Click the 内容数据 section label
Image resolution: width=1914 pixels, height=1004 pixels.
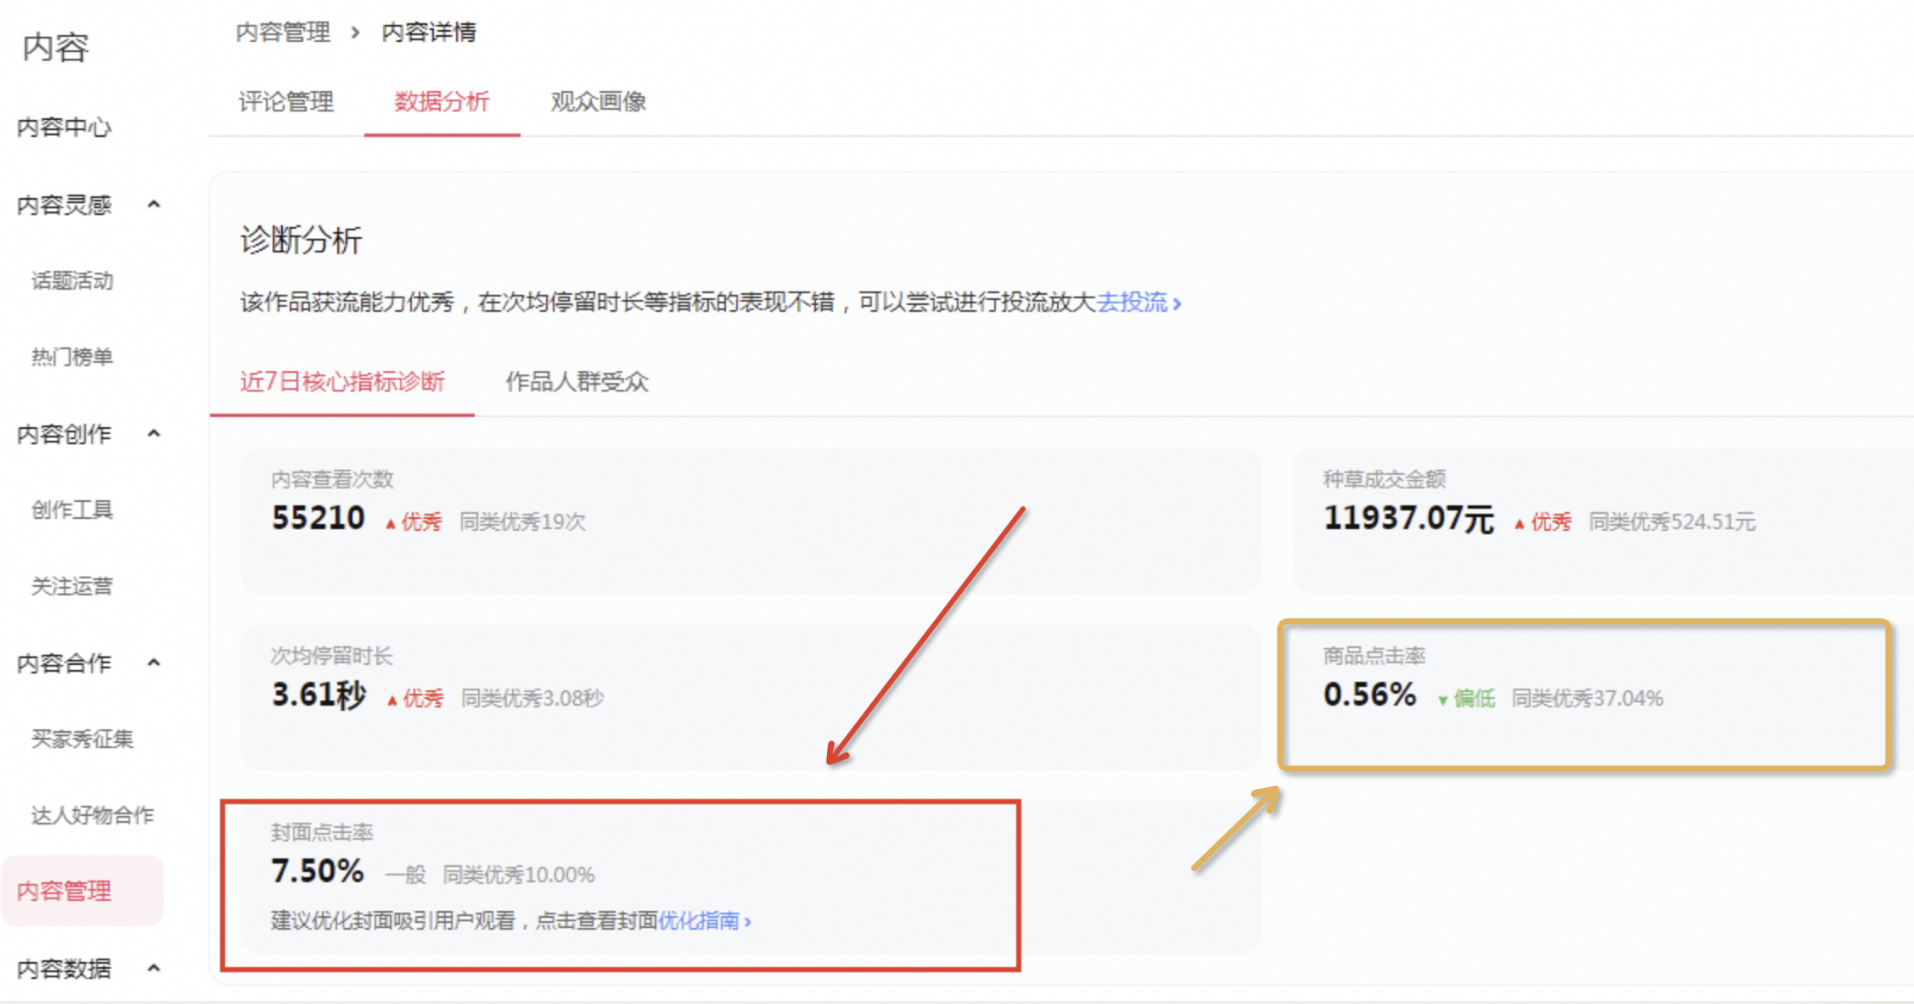(64, 968)
